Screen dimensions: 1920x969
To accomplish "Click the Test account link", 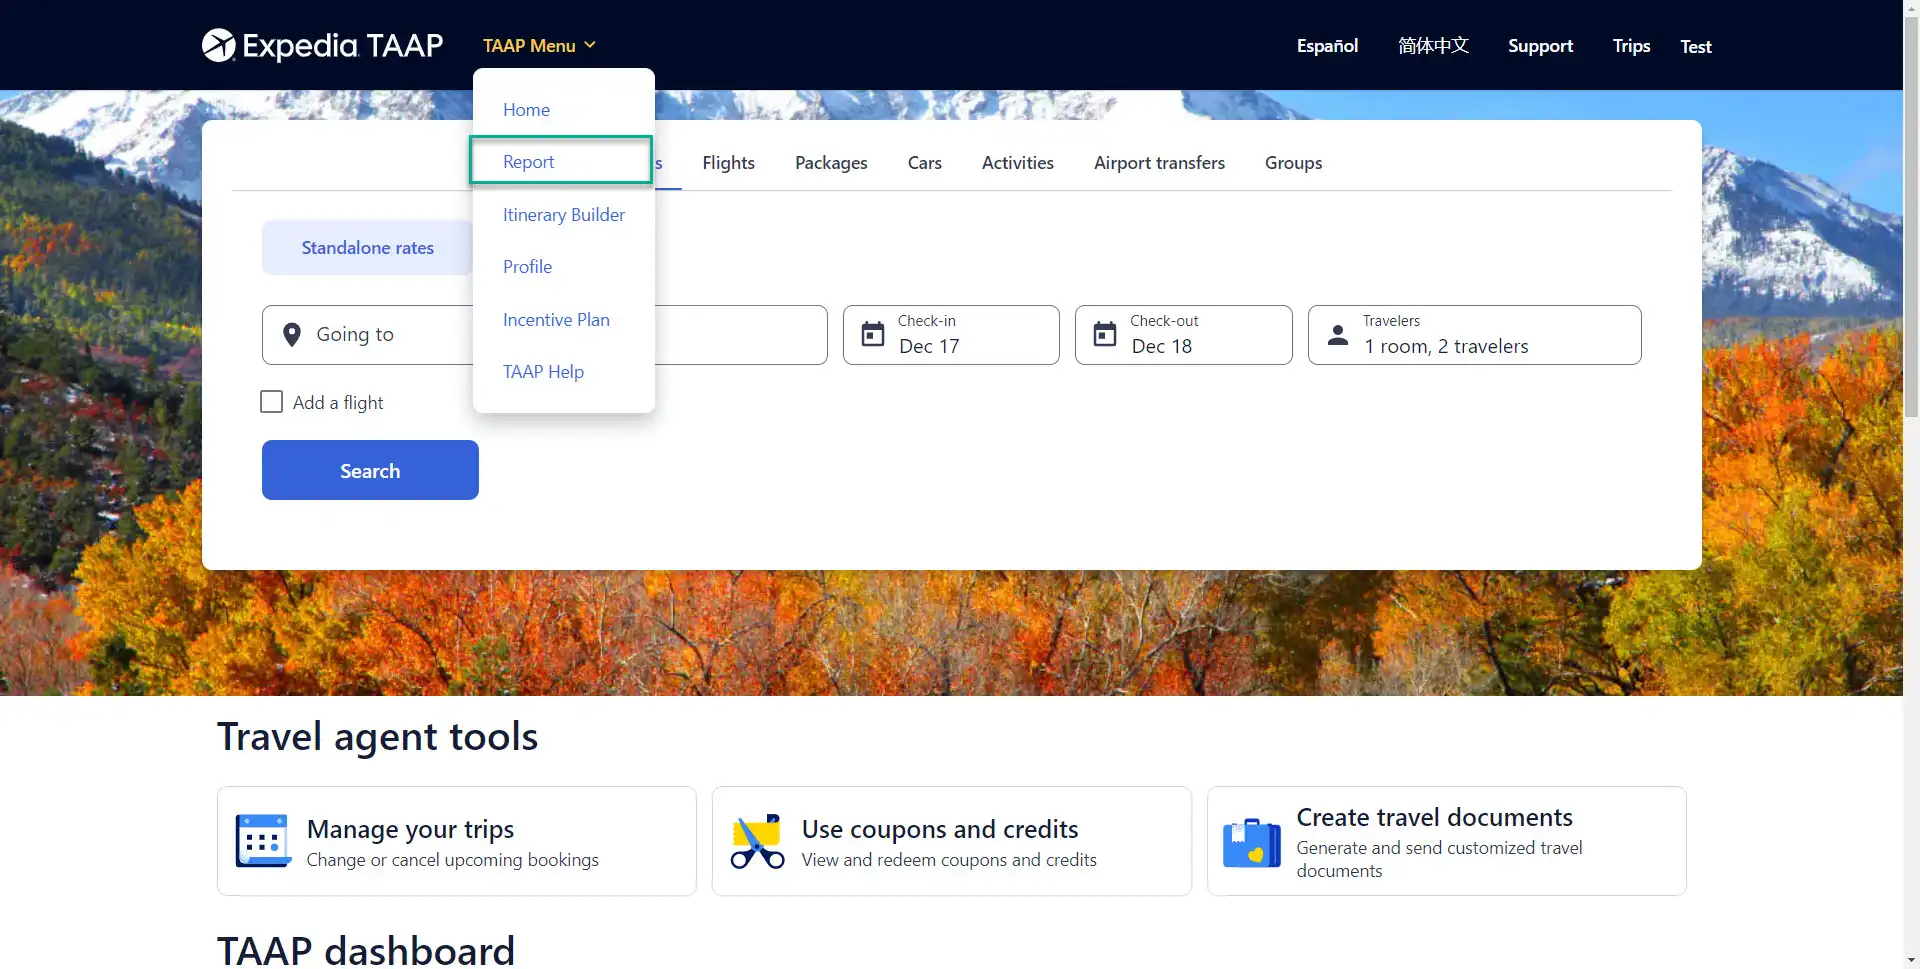I will click(x=1695, y=47).
